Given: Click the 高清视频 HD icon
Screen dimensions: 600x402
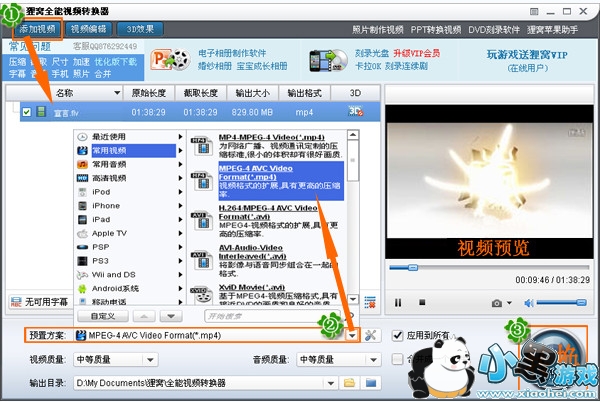Looking at the screenshot, I should (x=82, y=178).
